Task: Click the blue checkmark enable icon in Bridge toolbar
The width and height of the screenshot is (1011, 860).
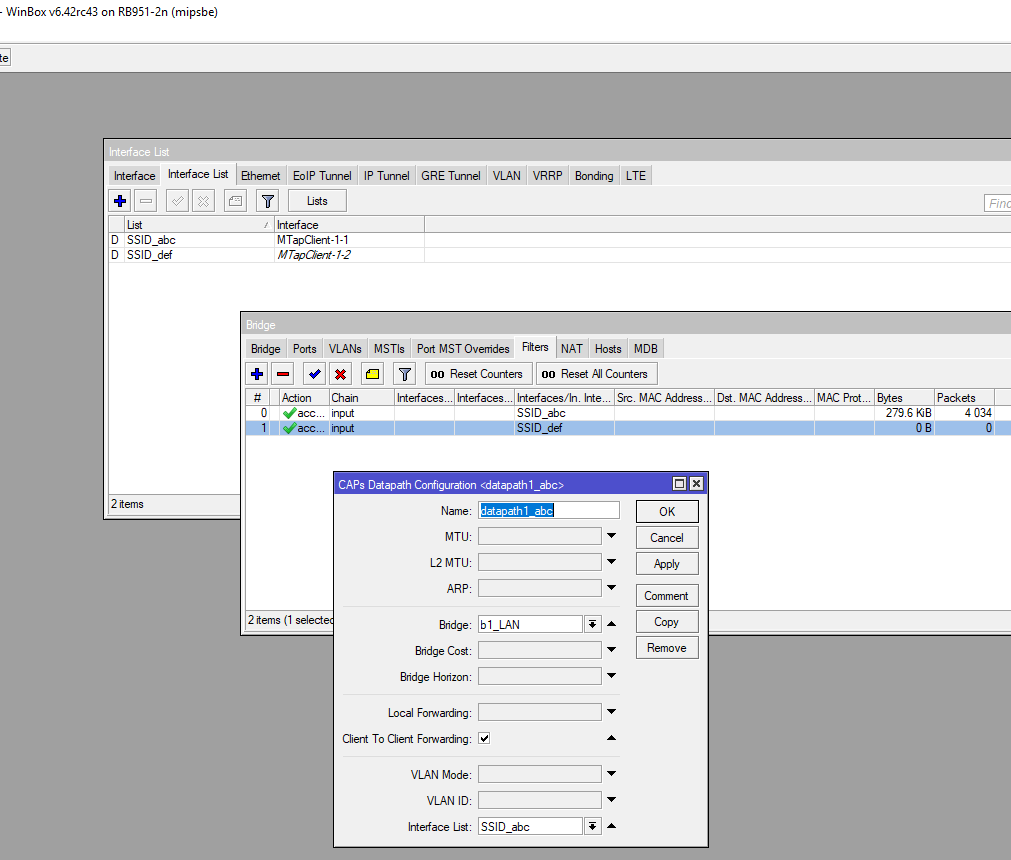Action: 314,374
